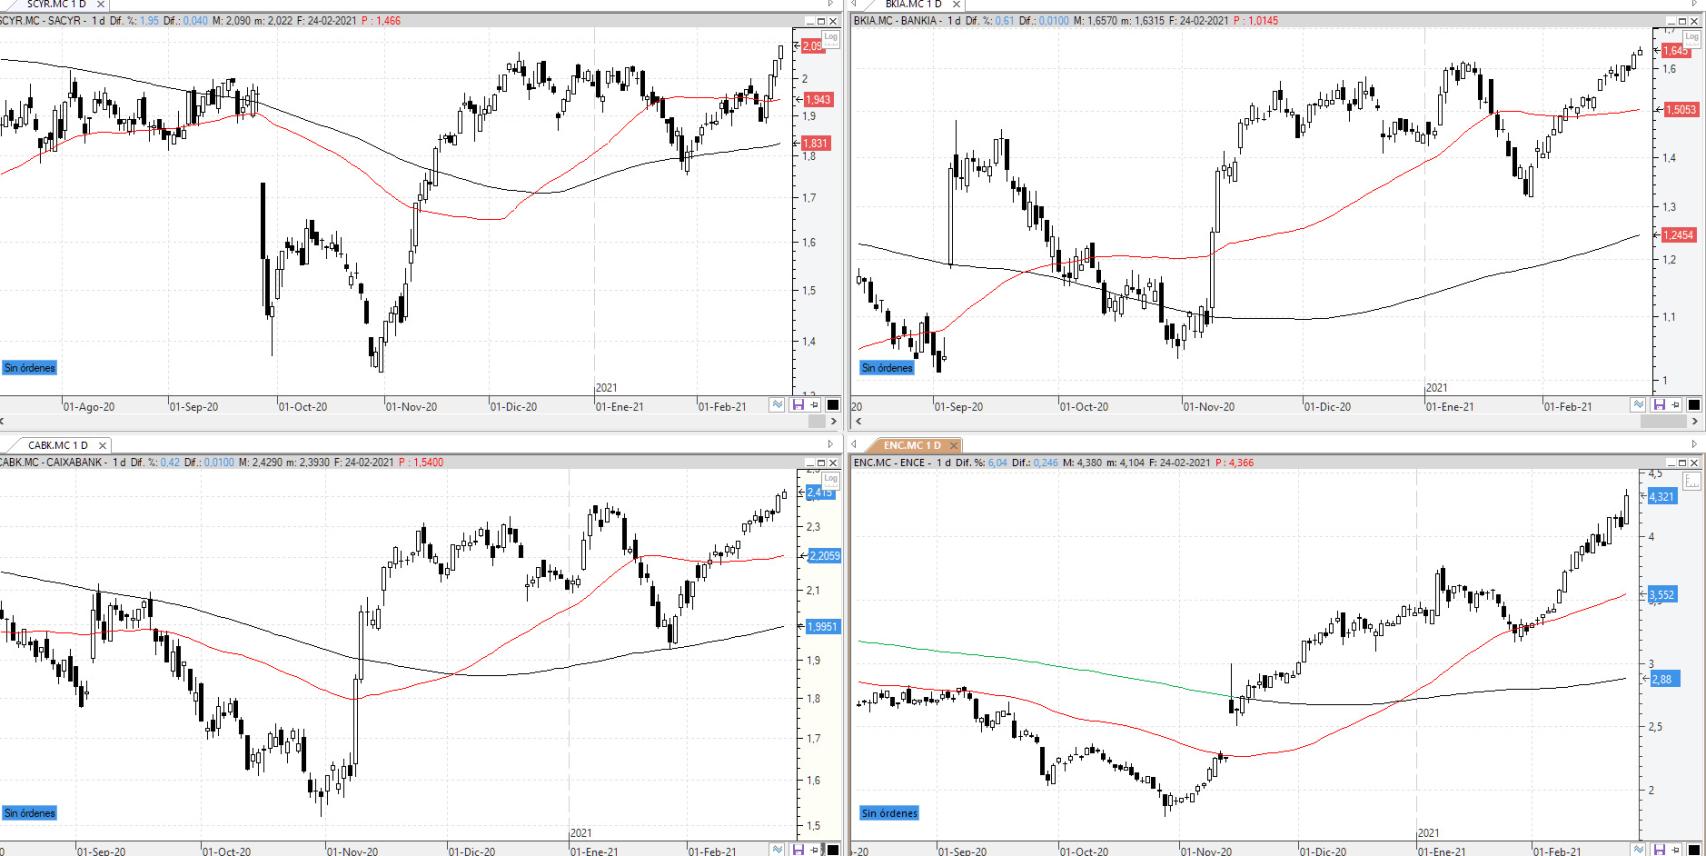Click the pin icon under SACYR chart
This screenshot has width=1706, height=856.
coord(814,405)
